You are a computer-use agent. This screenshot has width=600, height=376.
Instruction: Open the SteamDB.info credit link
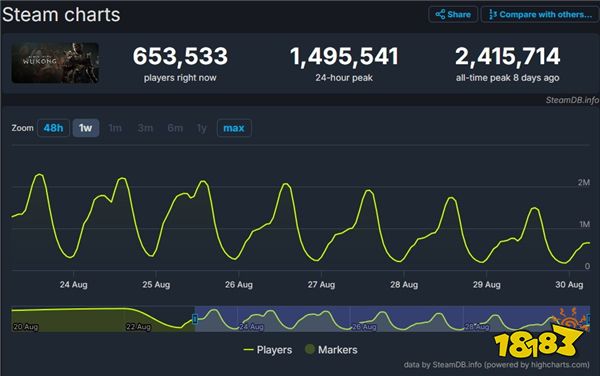(572, 100)
